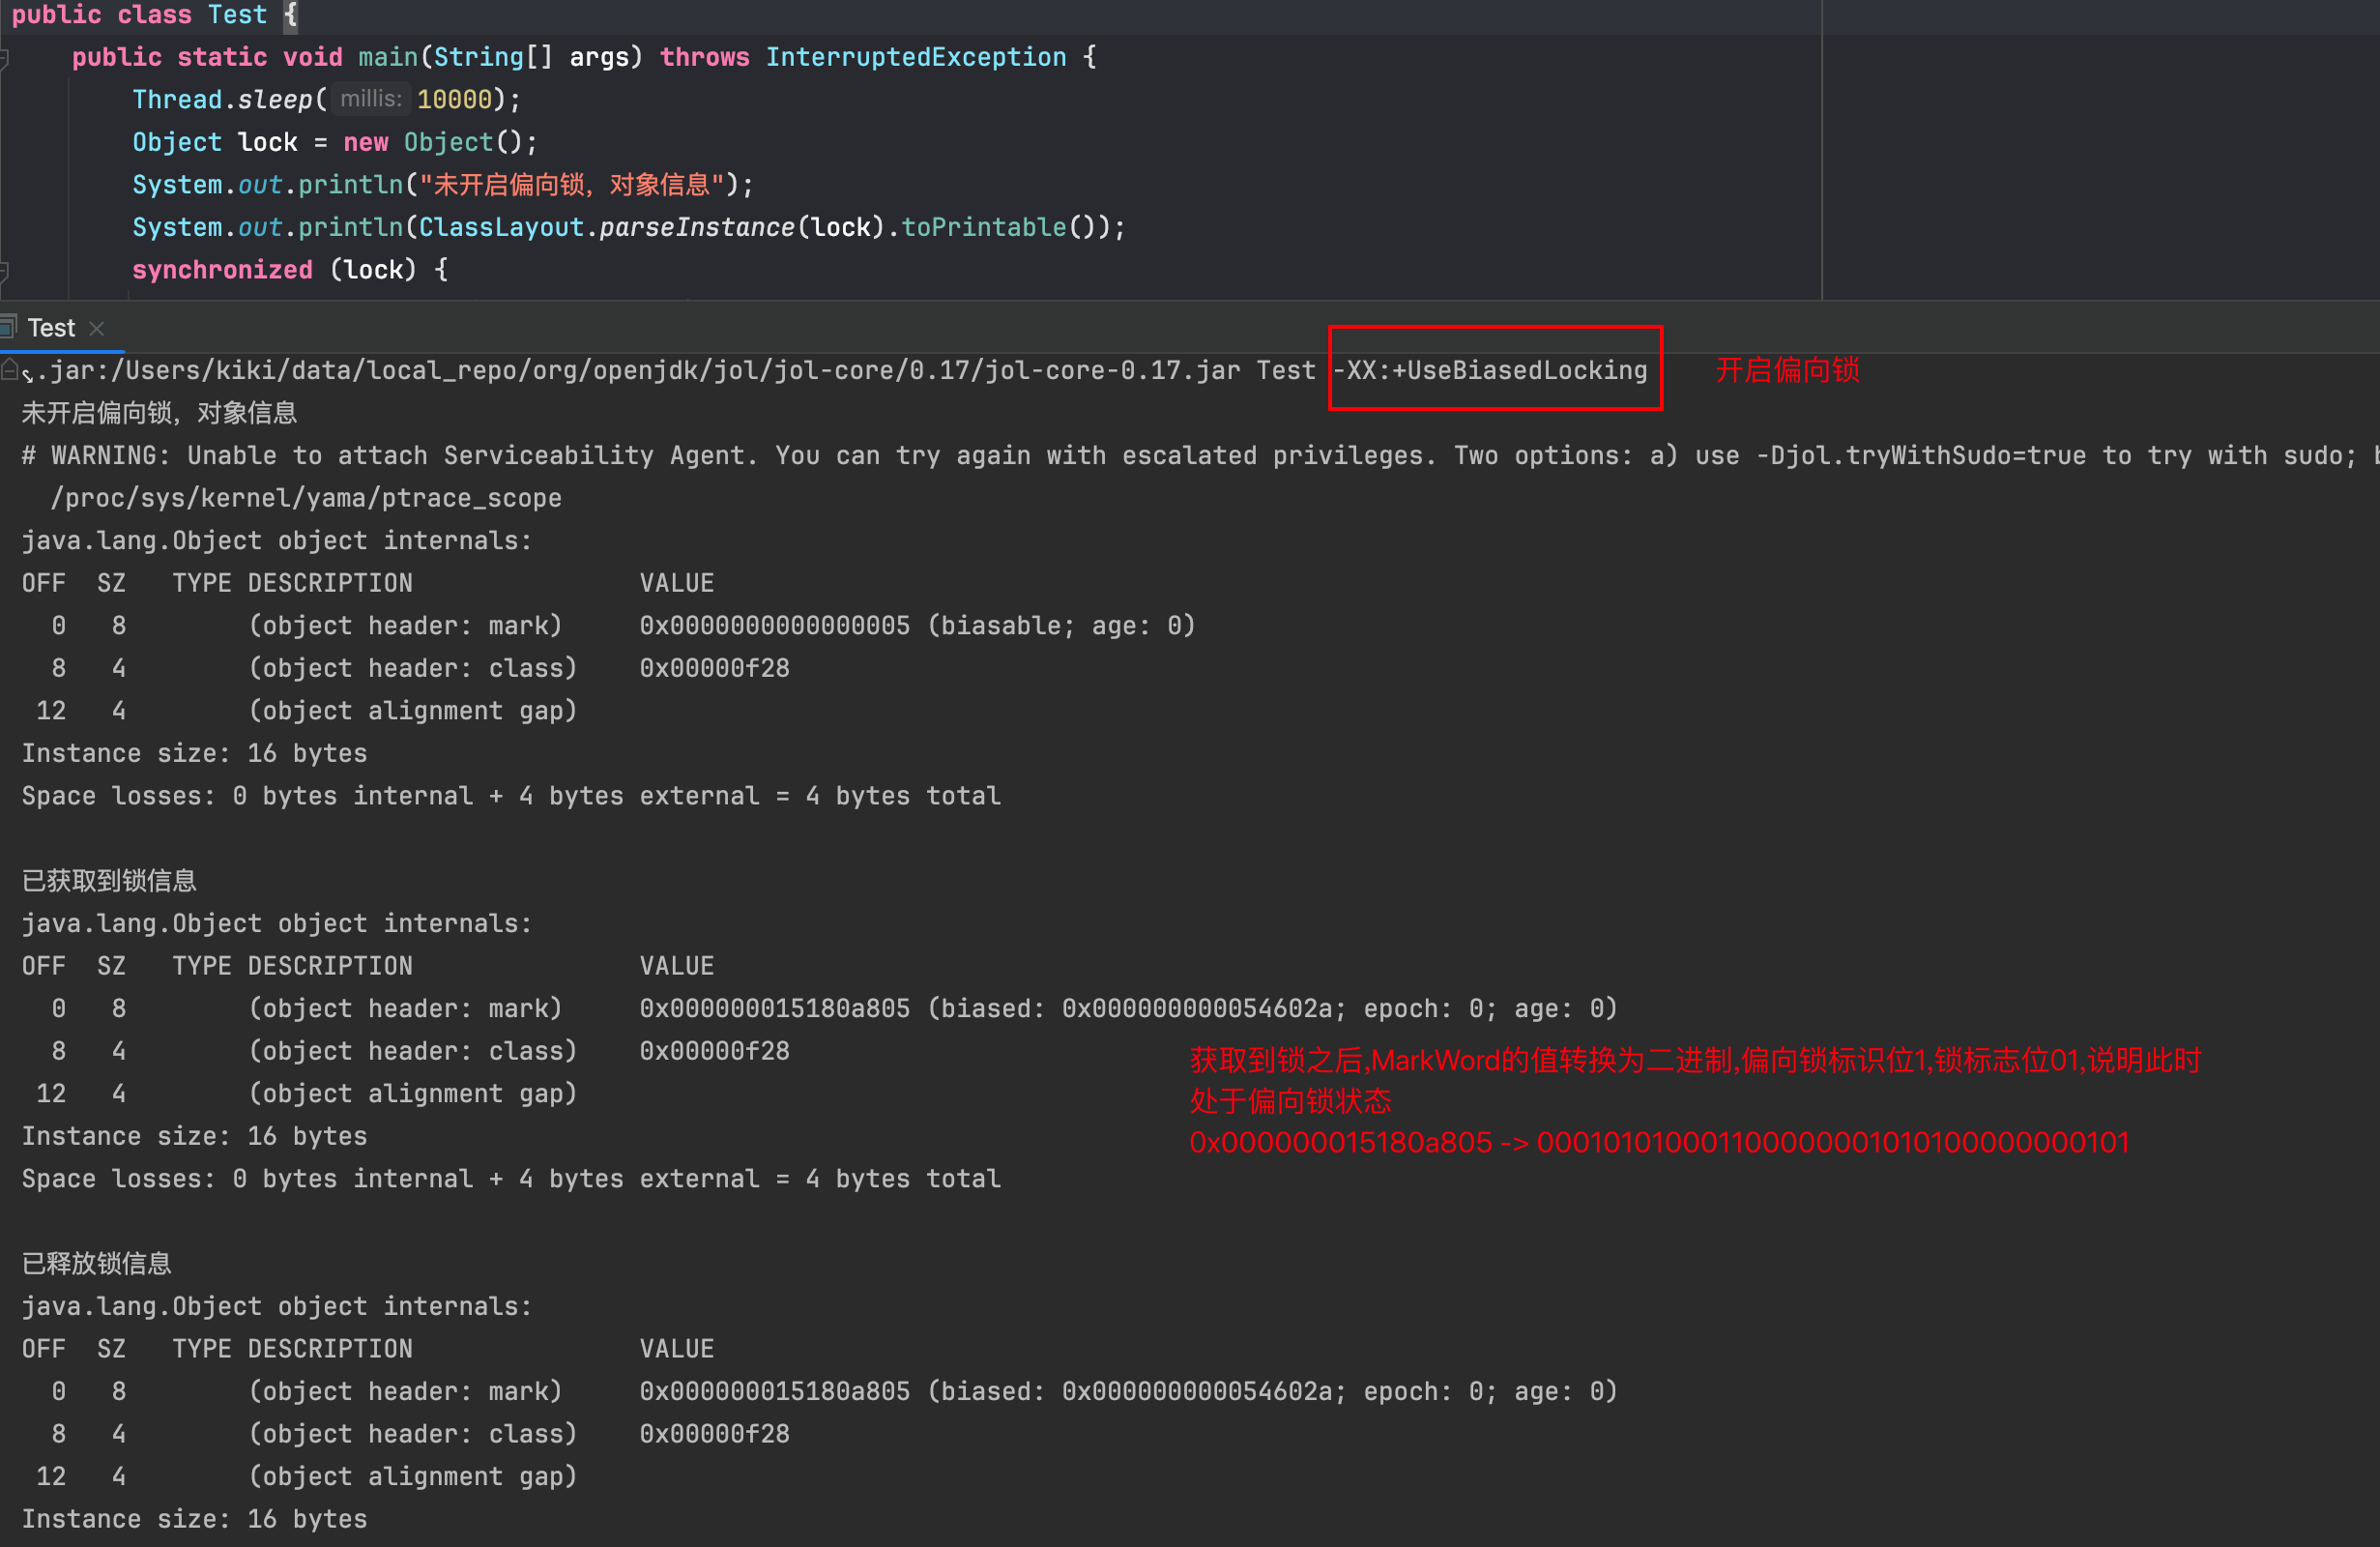Click the Test class name in declaration
Screen dimensions: 2380x1547
click(237, 14)
